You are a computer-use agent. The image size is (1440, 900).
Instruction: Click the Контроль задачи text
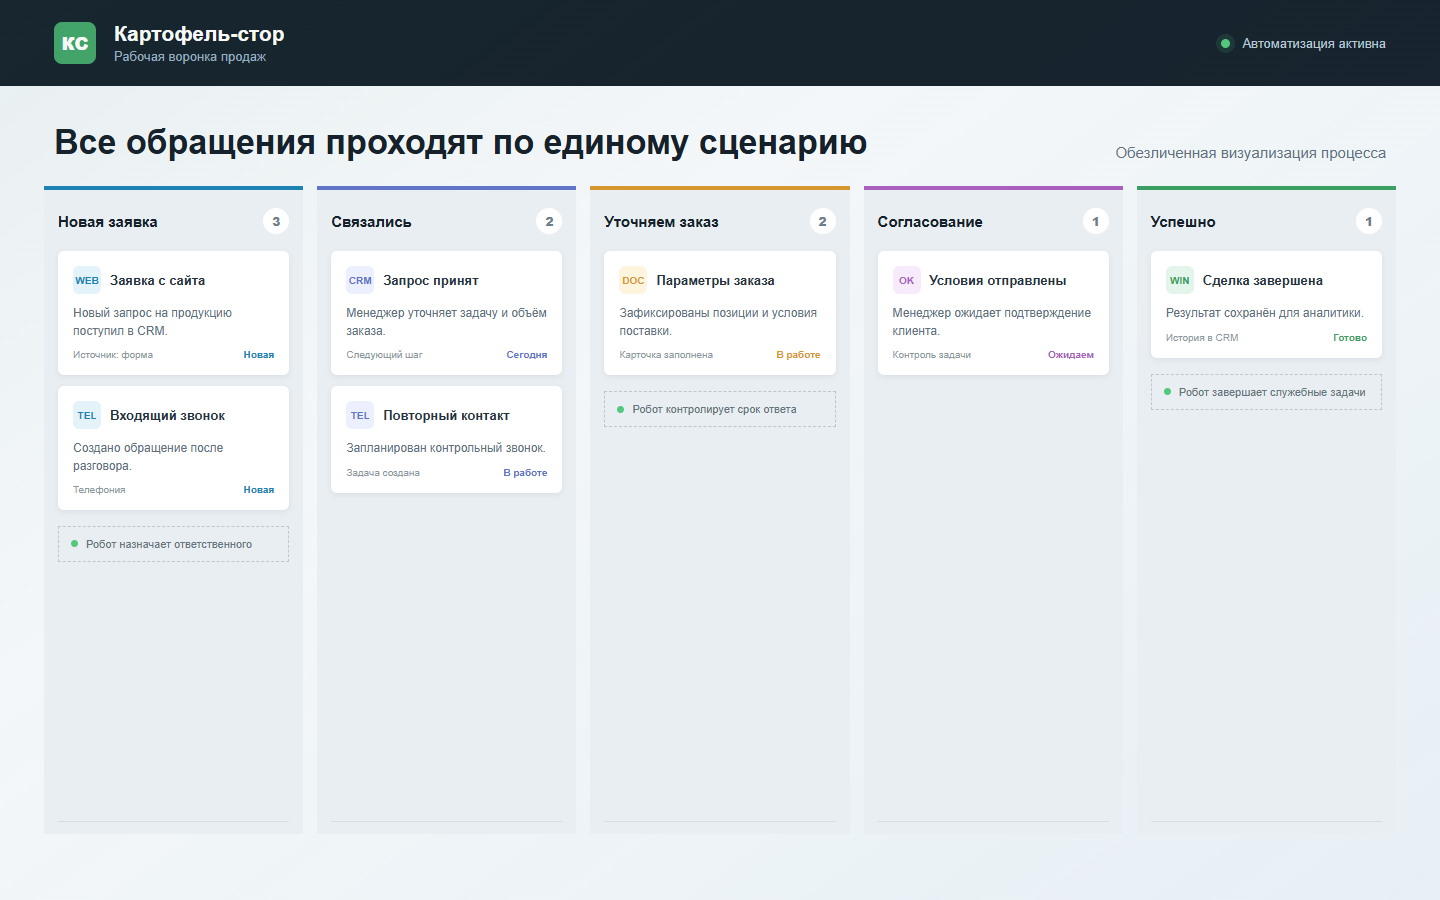pyautogui.click(x=932, y=355)
